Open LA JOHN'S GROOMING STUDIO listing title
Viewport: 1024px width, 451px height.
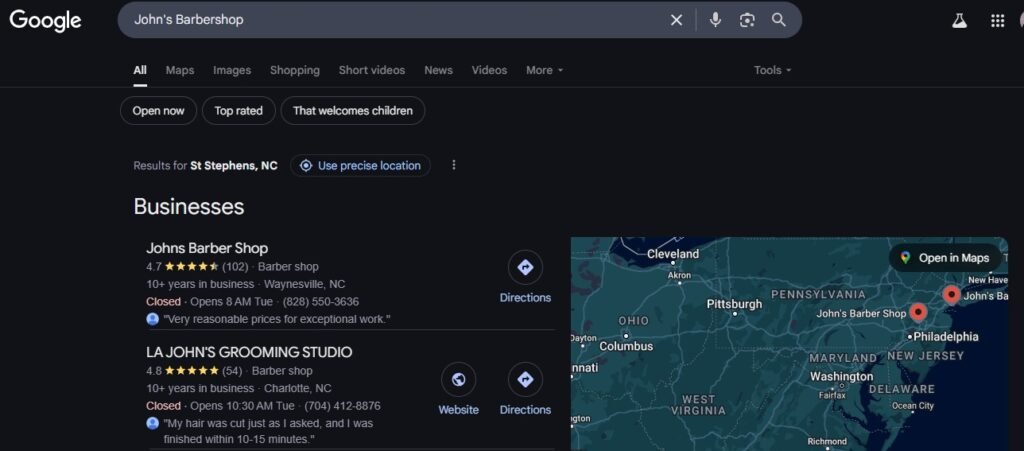click(249, 352)
